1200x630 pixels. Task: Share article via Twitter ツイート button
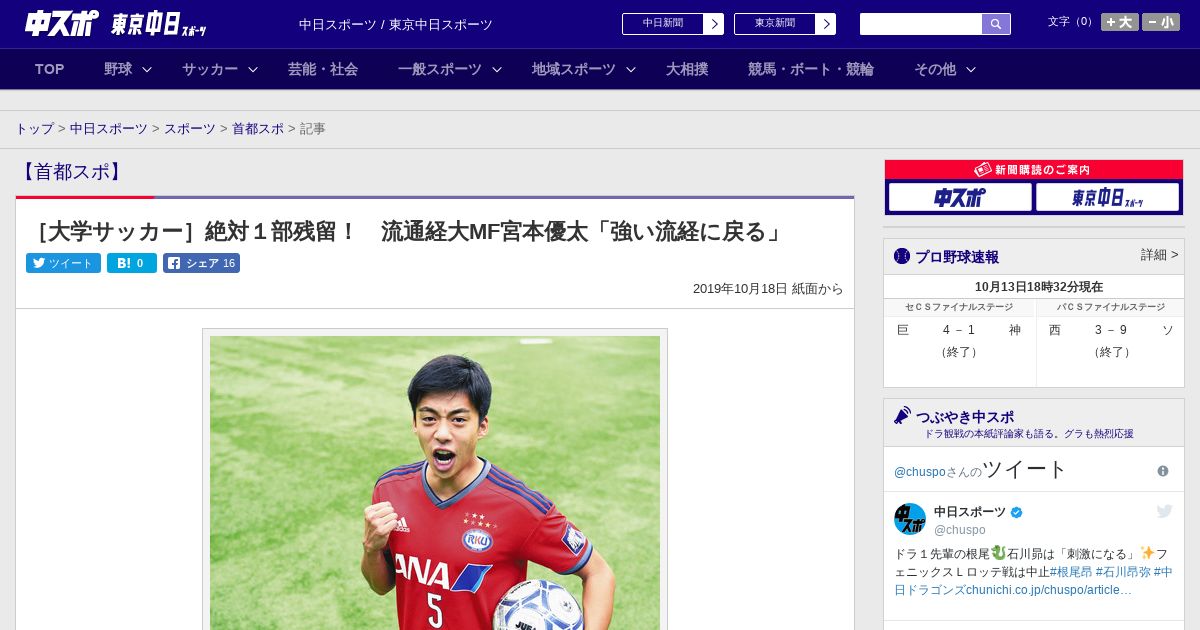pyautogui.click(x=63, y=263)
